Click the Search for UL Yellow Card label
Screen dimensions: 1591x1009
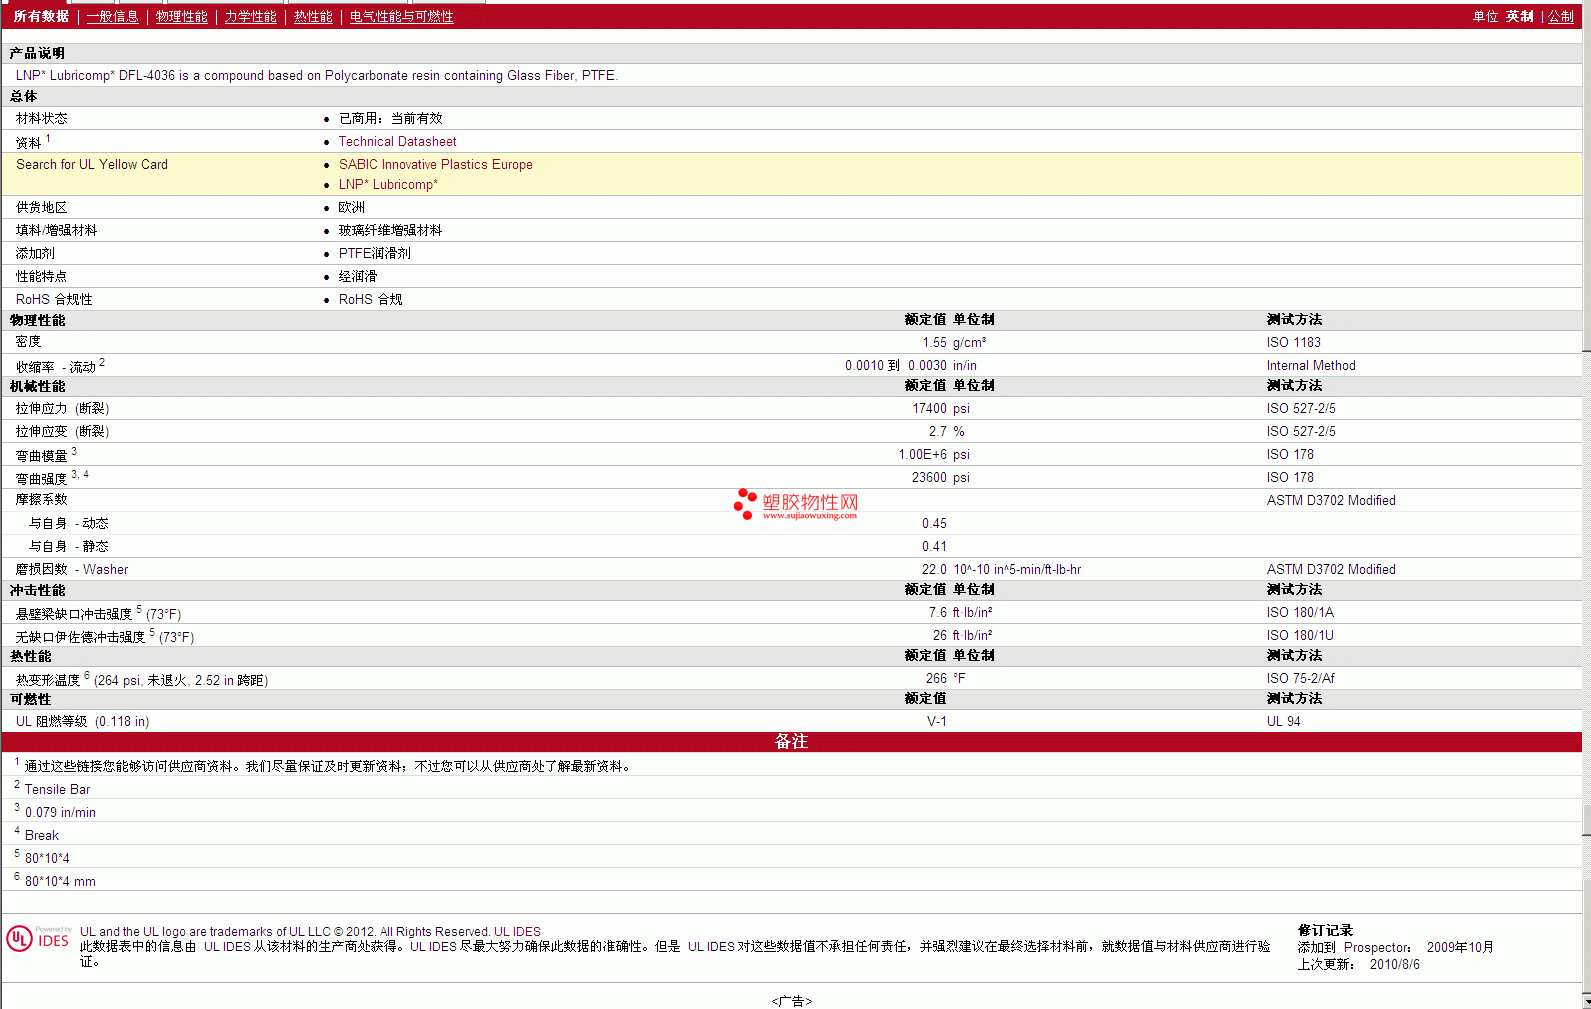[x=92, y=165]
